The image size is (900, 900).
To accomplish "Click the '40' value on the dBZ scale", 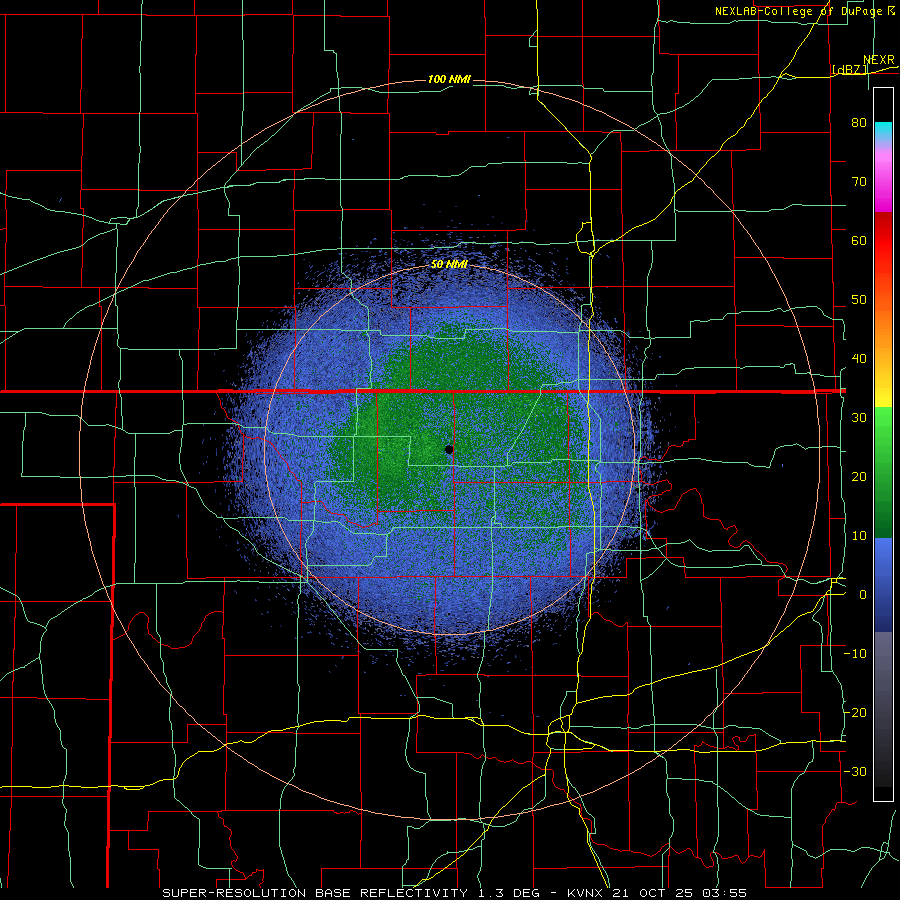I will click(859, 359).
